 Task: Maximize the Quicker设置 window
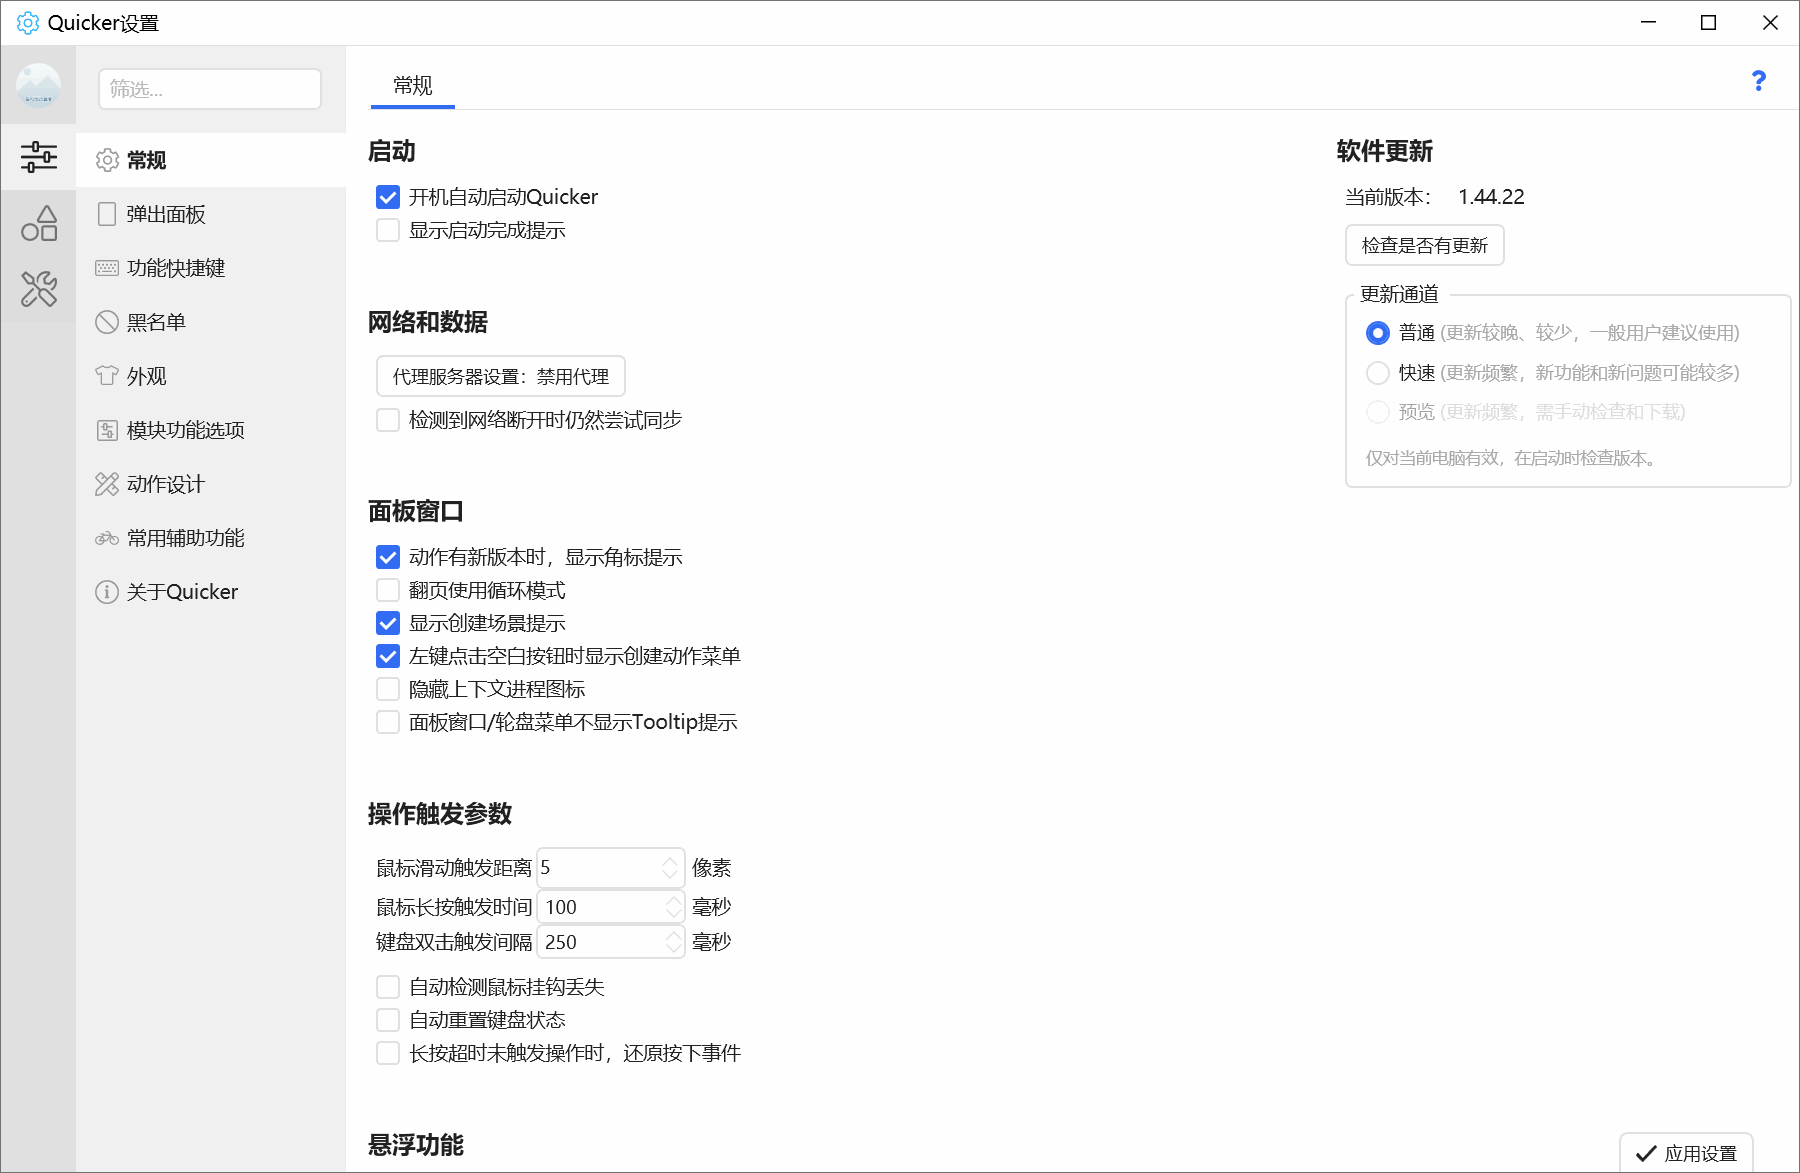(1709, 23)
